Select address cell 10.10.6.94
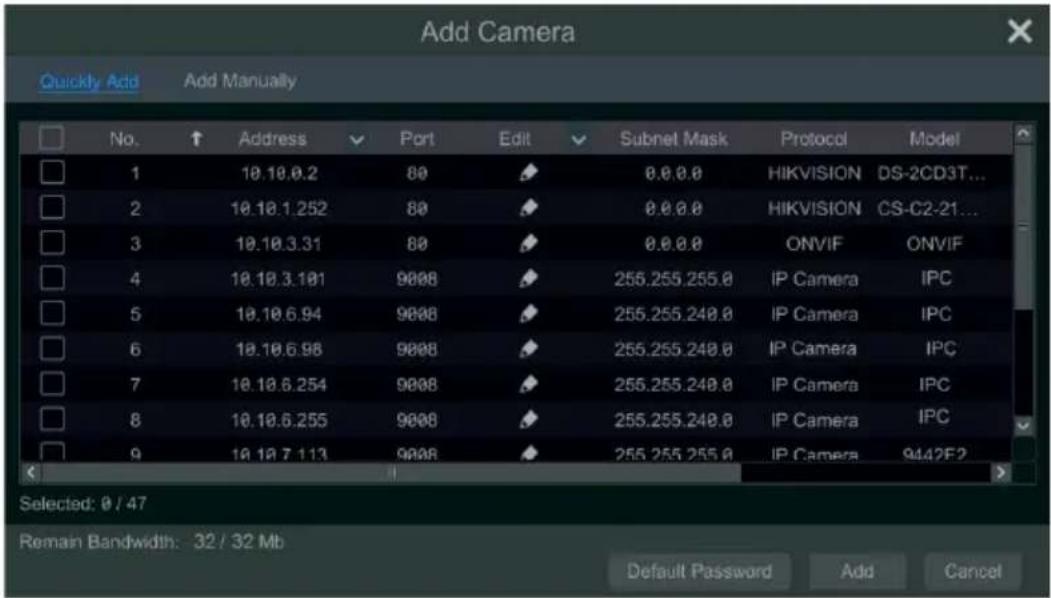The image size is (1051, 598). coord(278,314)
